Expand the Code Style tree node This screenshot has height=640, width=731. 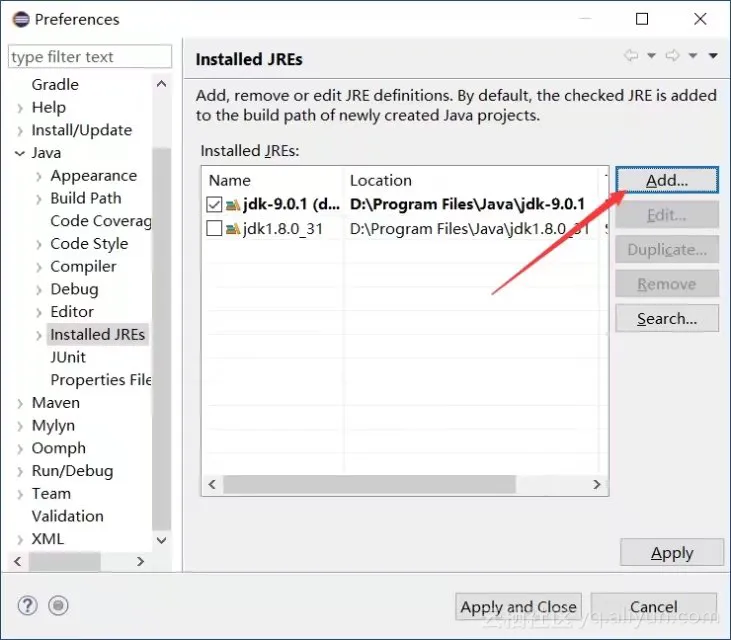[39, 244]
